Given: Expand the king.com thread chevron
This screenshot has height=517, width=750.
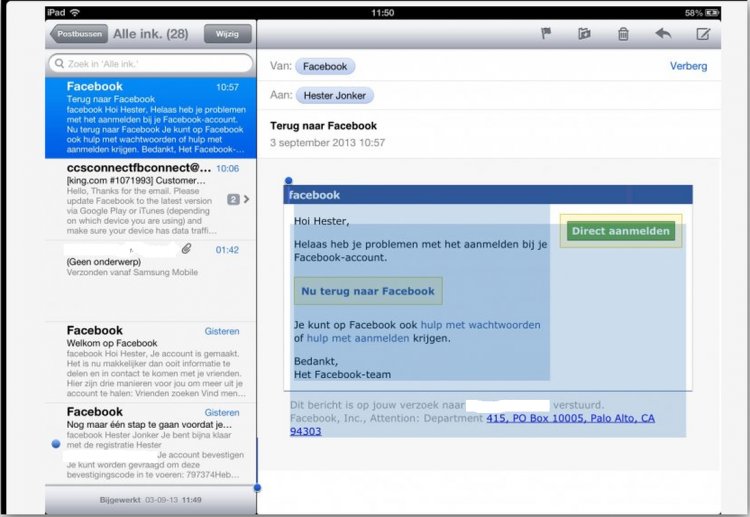Looking at the screenshot, I should click(246, 199).
